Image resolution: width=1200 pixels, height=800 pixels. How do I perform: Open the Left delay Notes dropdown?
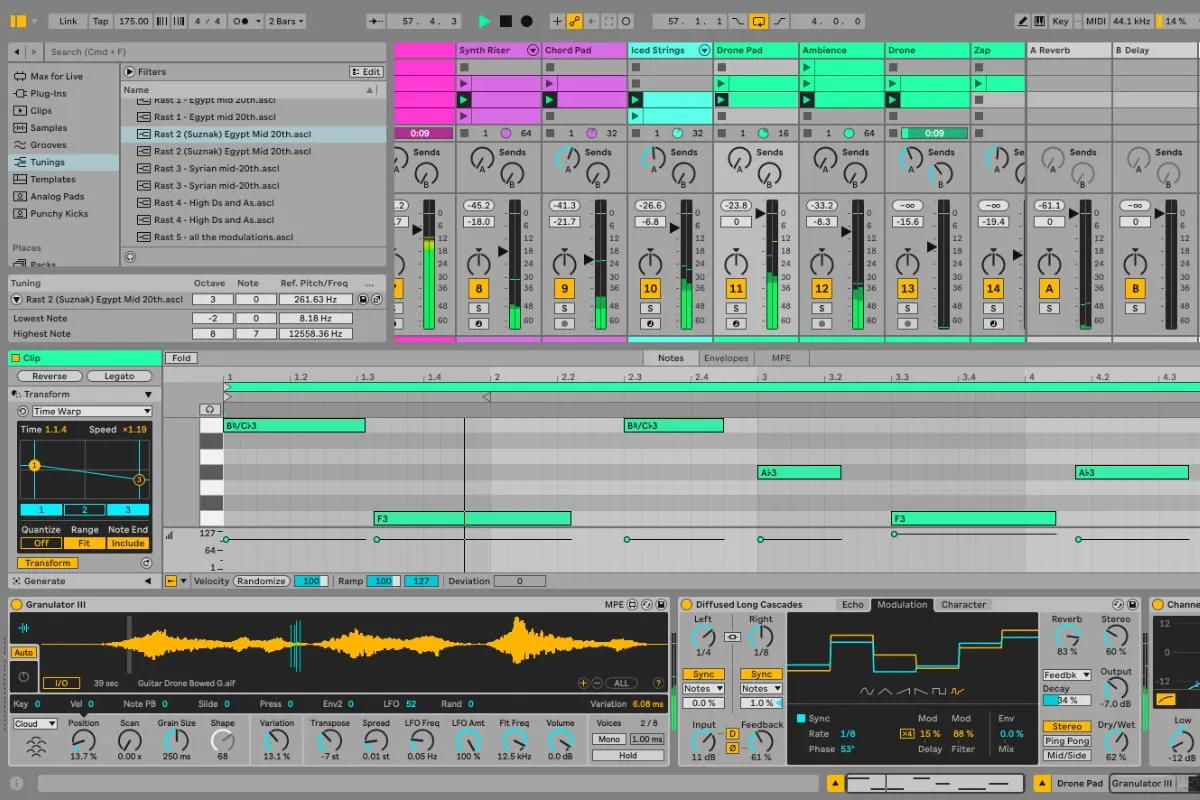click(x=703, y=688)
